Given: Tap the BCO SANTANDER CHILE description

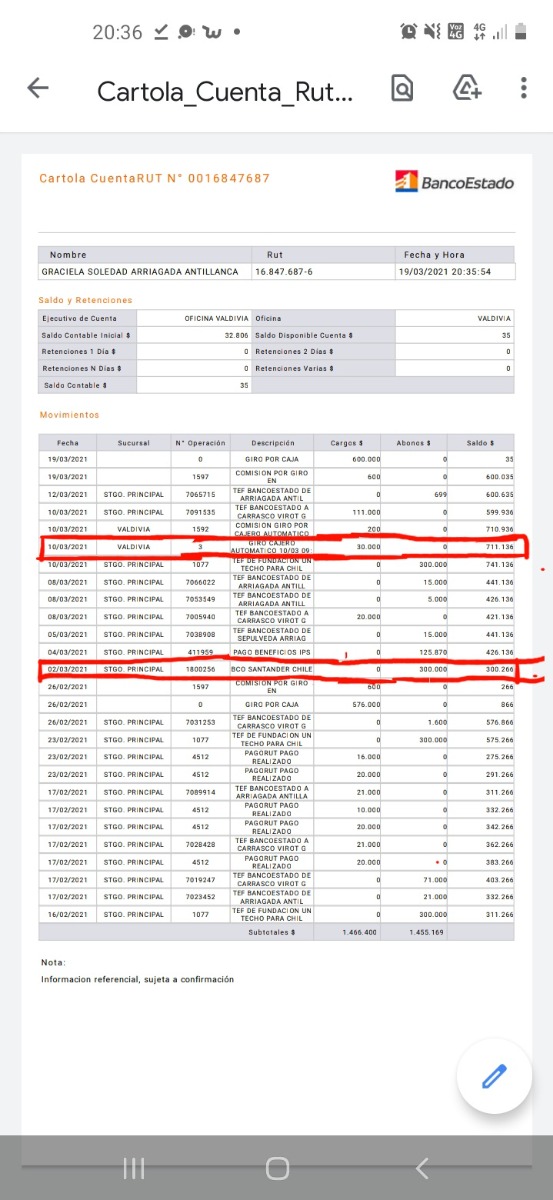Looking at the screenshot, I should pos(272,669).
